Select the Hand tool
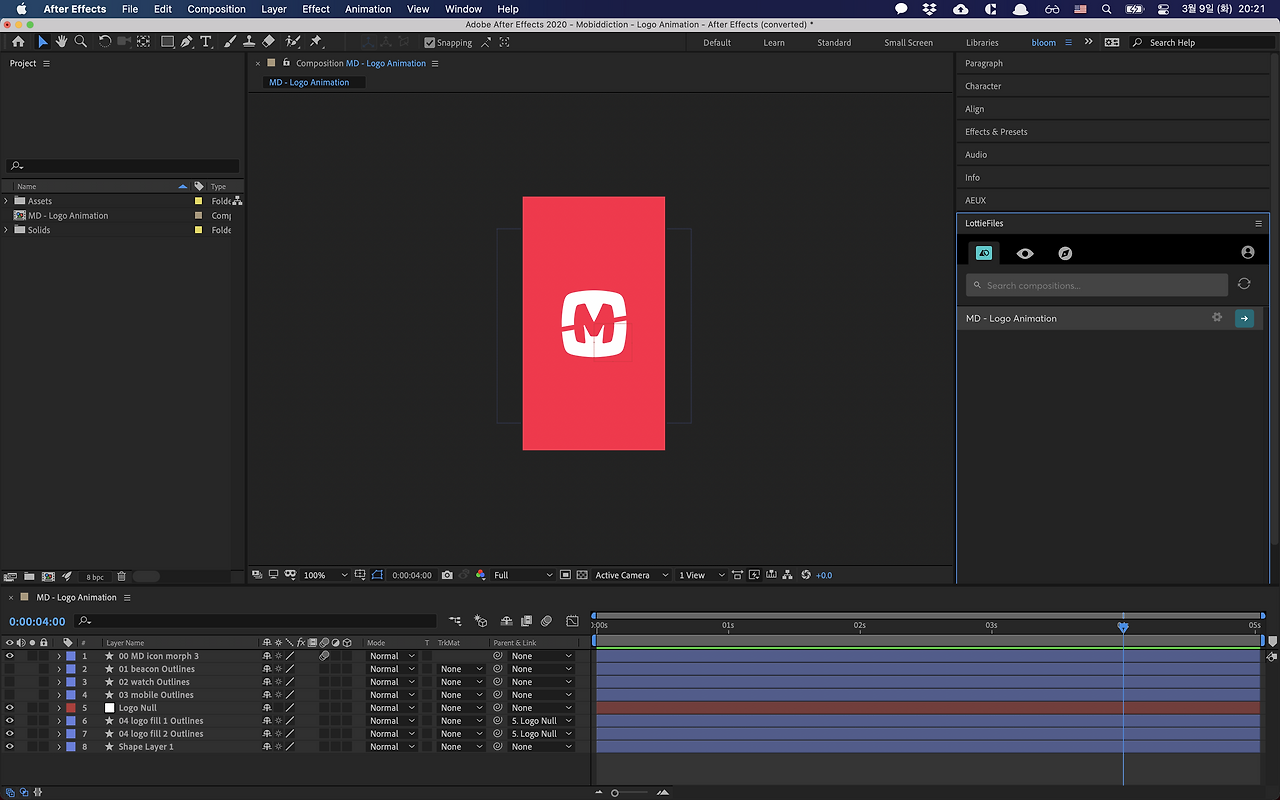The width and height of the screenshot is (1280, 800). 61,42
